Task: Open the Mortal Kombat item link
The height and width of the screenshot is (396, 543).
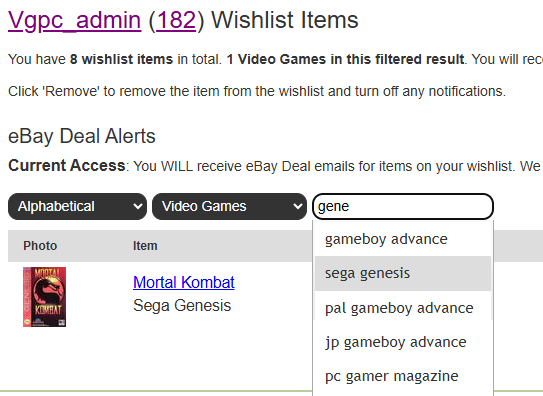Action: pyautogui.click(x=184, y=282)
